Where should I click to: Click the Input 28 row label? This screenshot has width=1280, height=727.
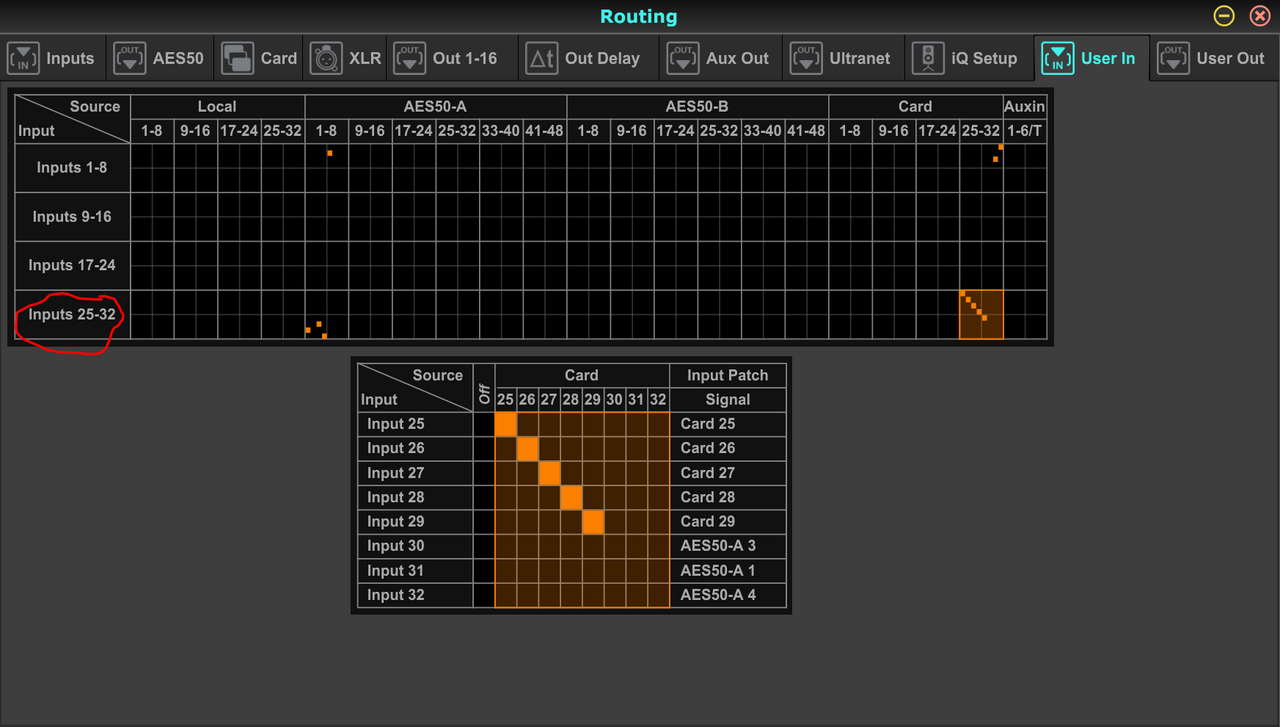[x=415, y=497]
